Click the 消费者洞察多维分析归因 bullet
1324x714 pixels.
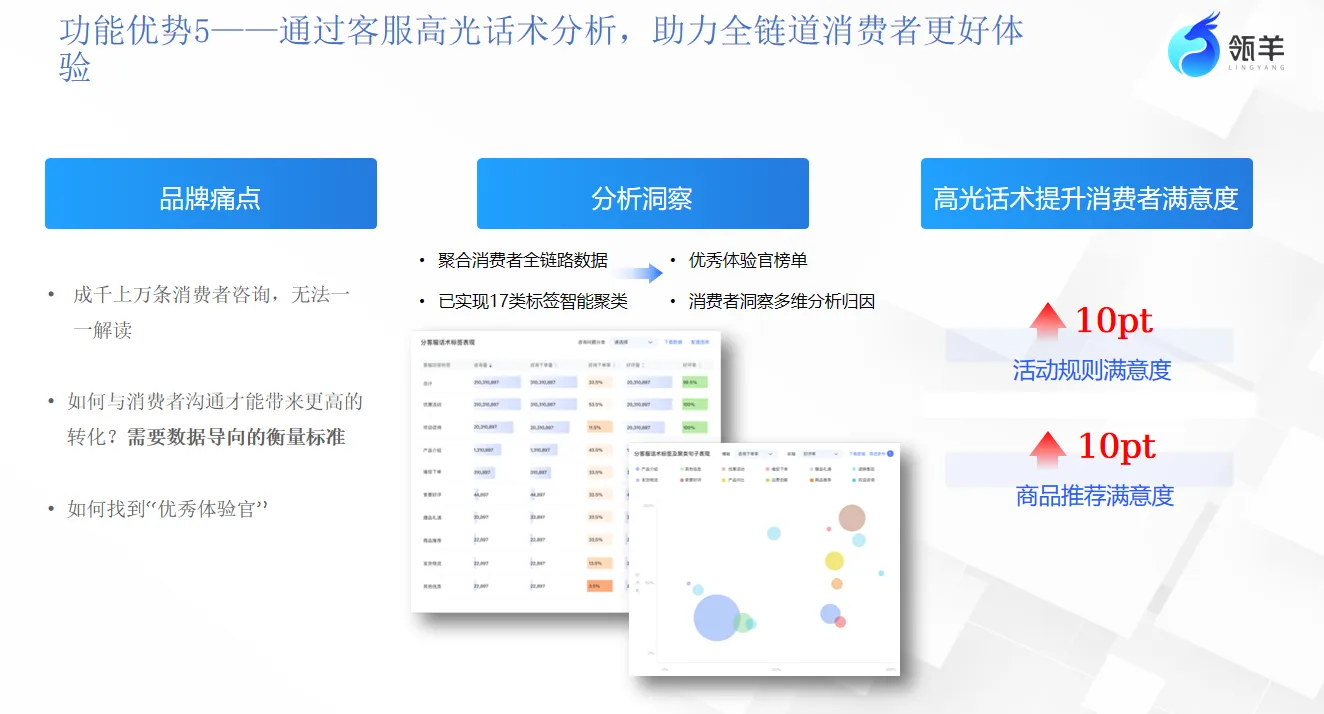coord(782,301)
